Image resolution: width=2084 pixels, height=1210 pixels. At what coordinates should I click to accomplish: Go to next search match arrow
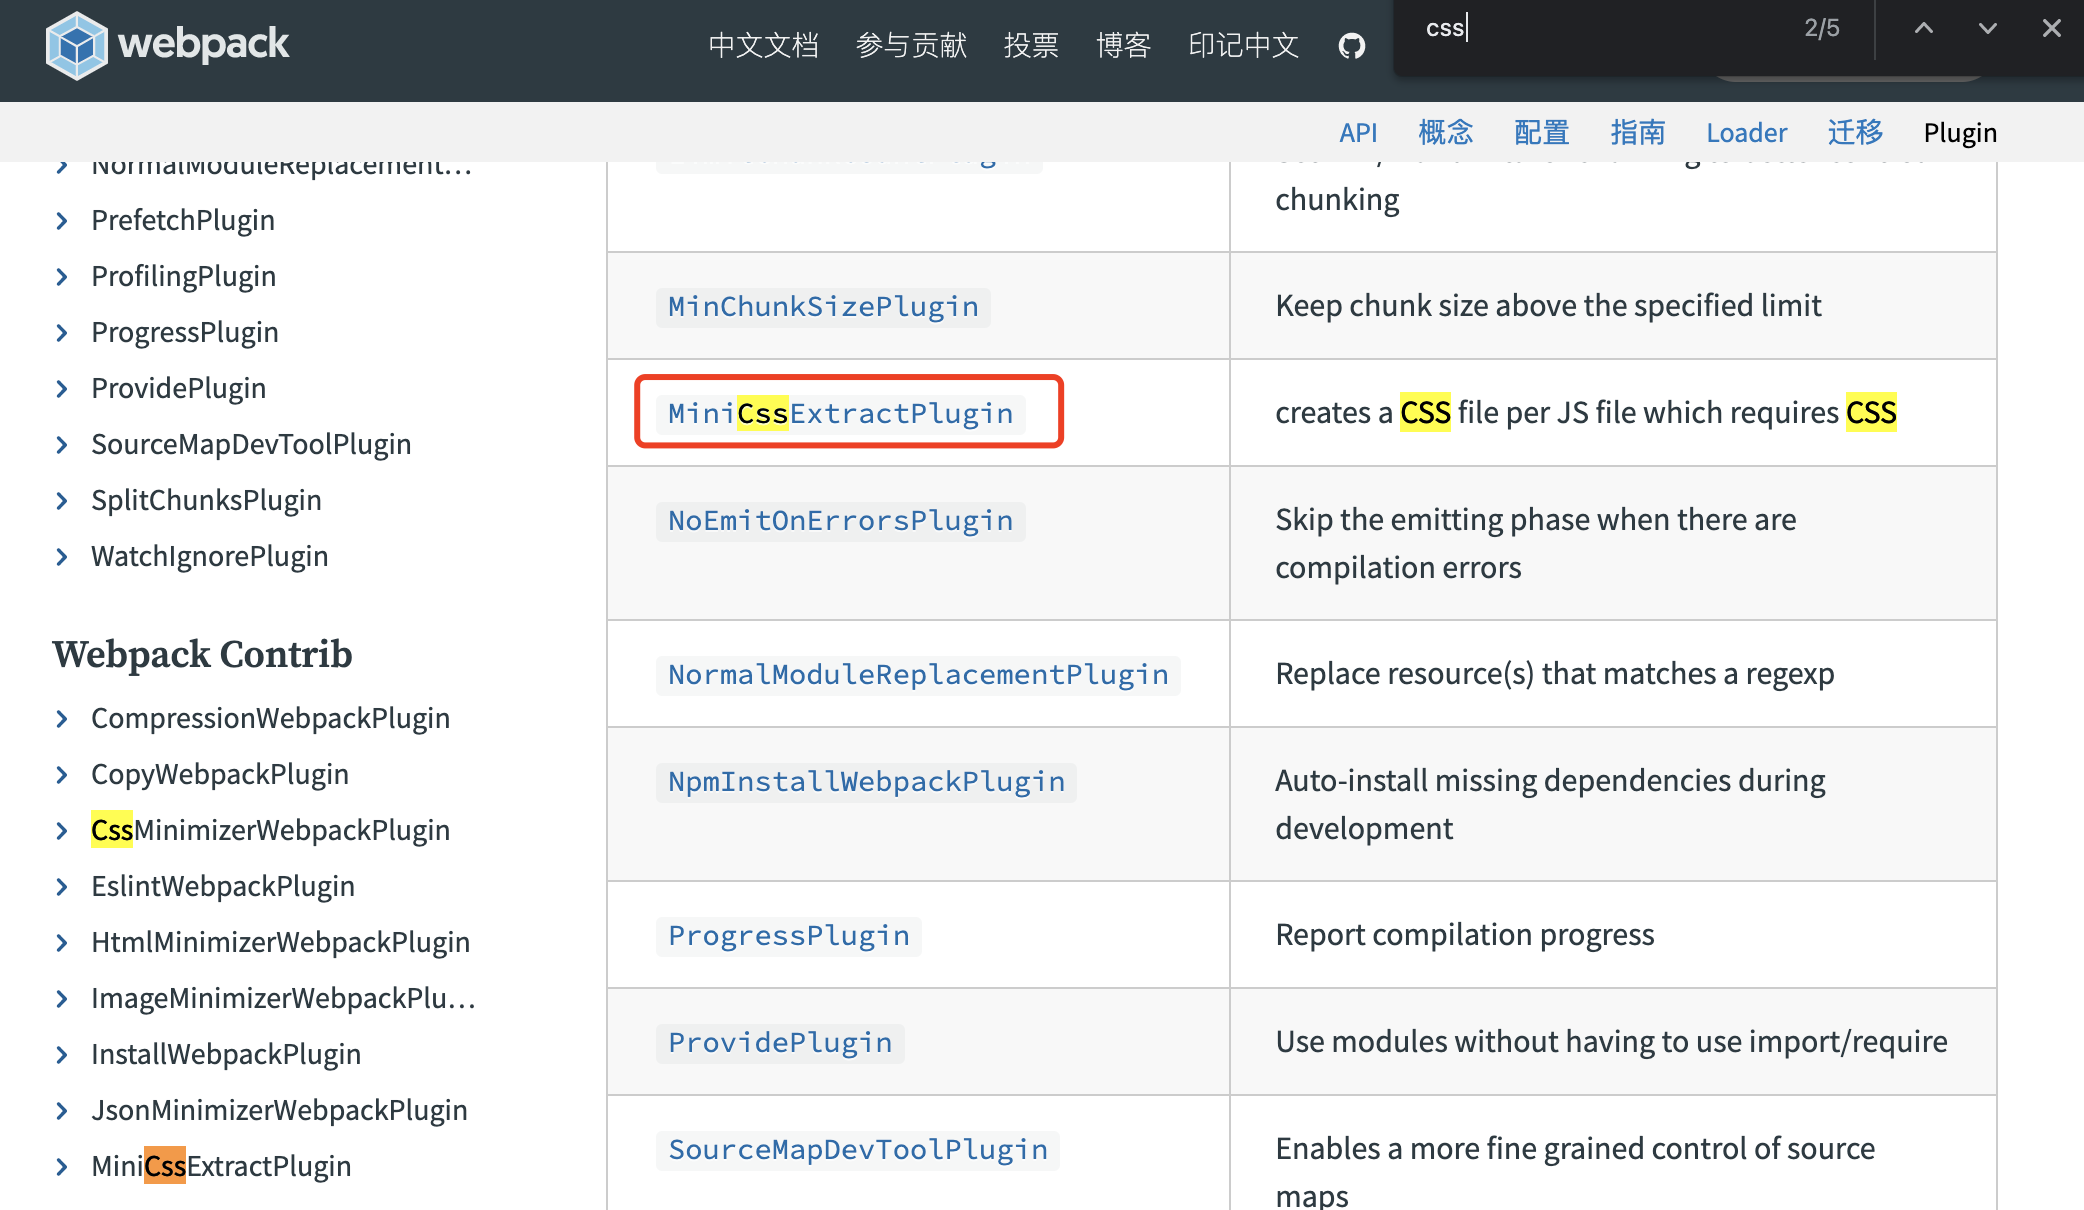[x=1987, y=28]
